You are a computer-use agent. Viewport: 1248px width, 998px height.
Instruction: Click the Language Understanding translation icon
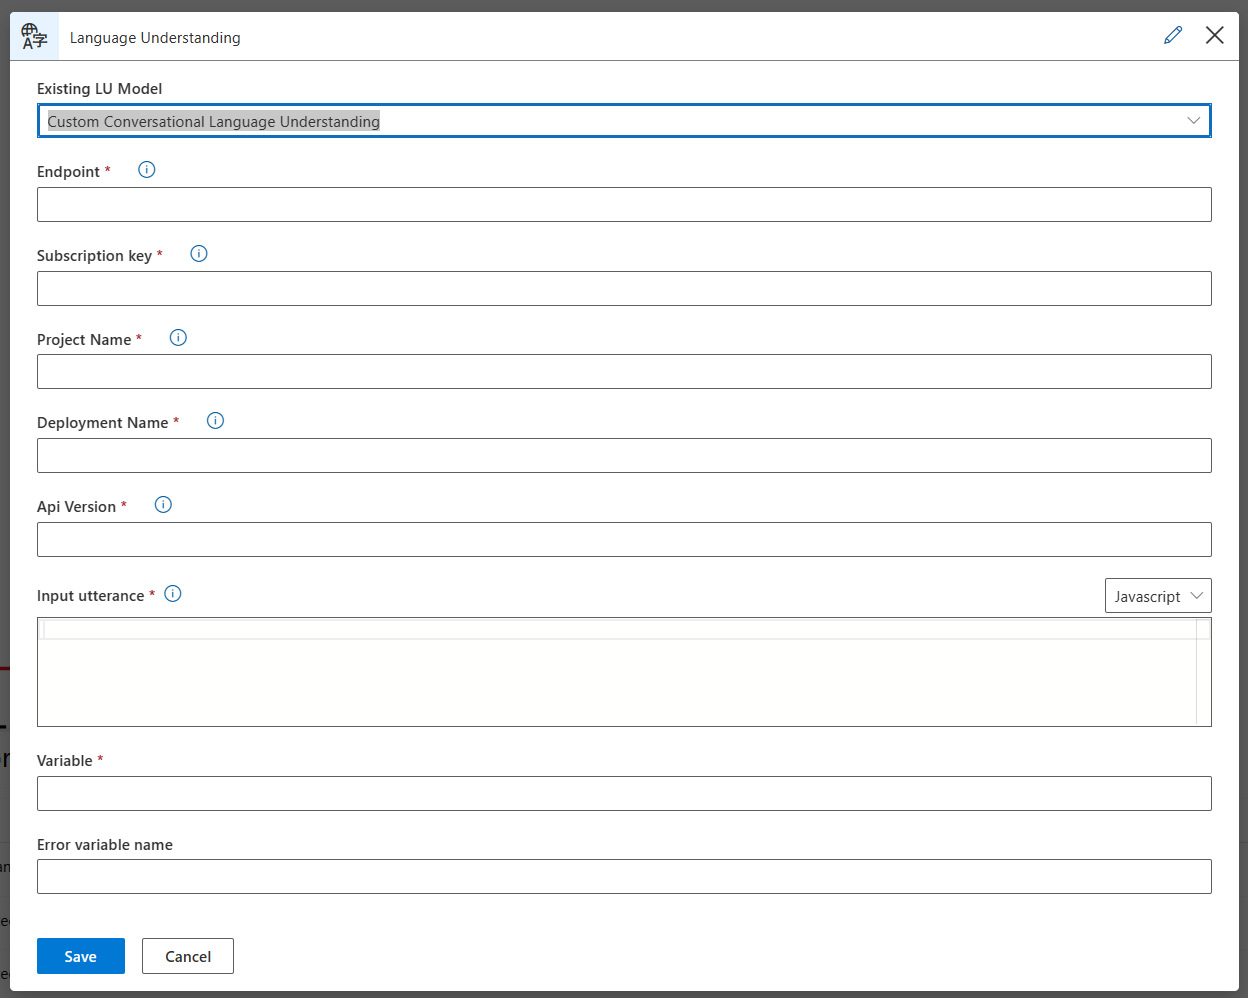(33, 35)
